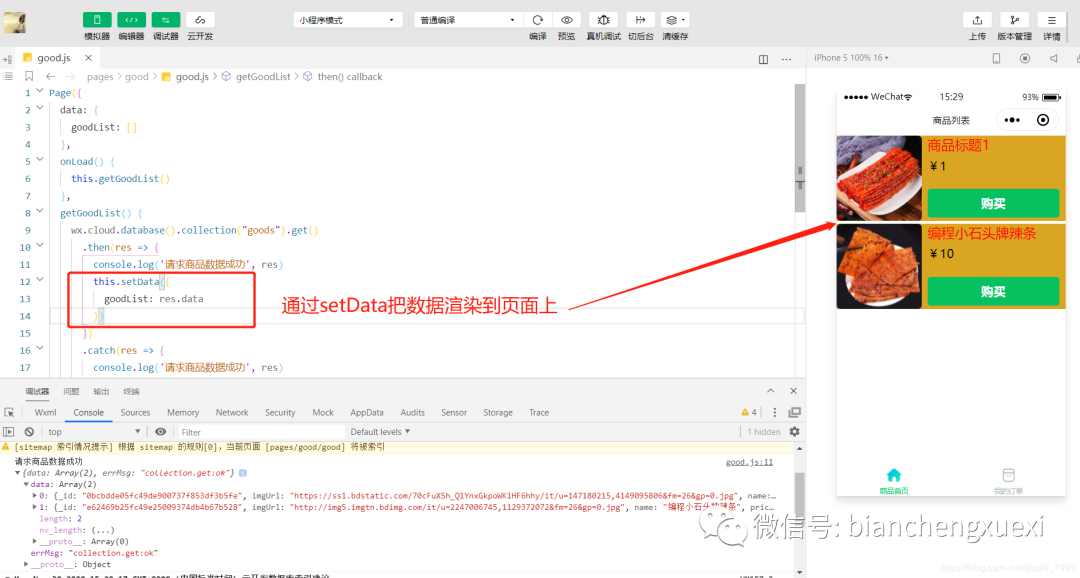Click the simulator record icon

coord(1025,59)
